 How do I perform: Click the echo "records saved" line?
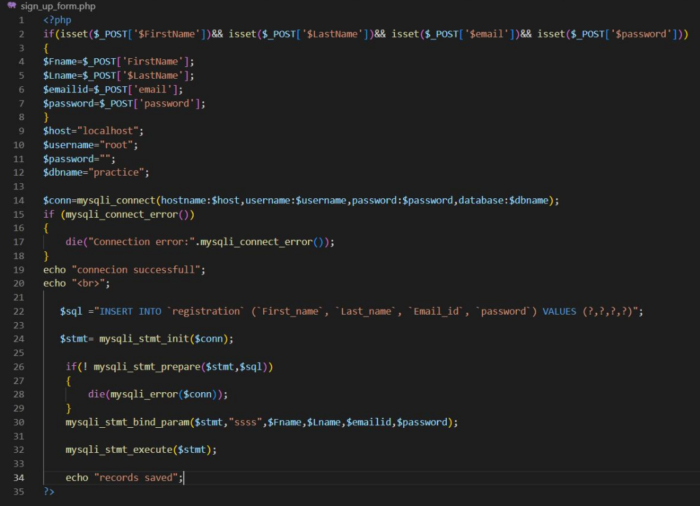124,478
